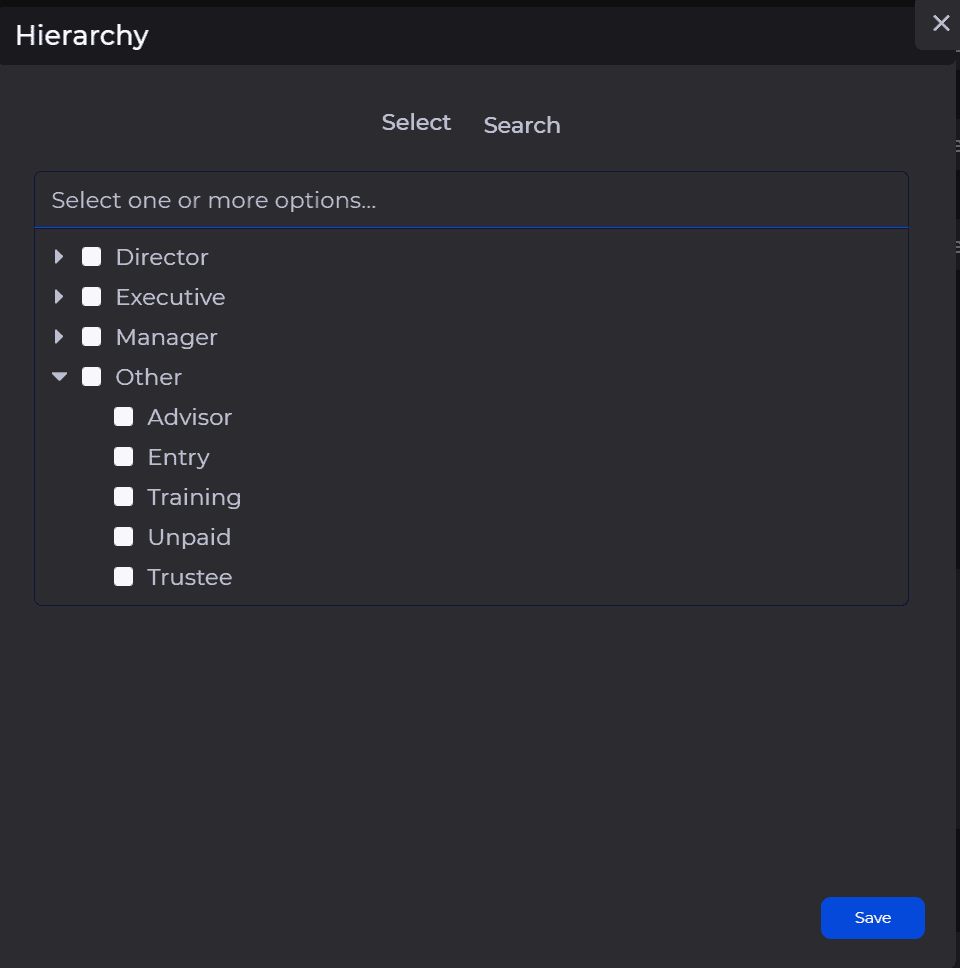Expand the Manager tree node arrow
Screen dimensions: 960x968
[x=59, y=337]
